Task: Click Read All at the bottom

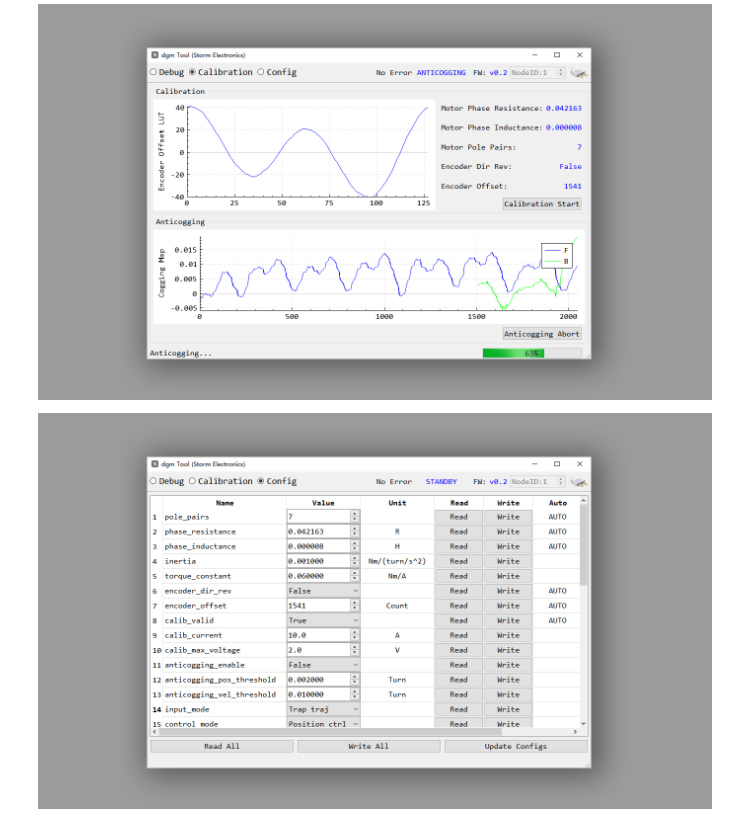Action: point(221,746)
